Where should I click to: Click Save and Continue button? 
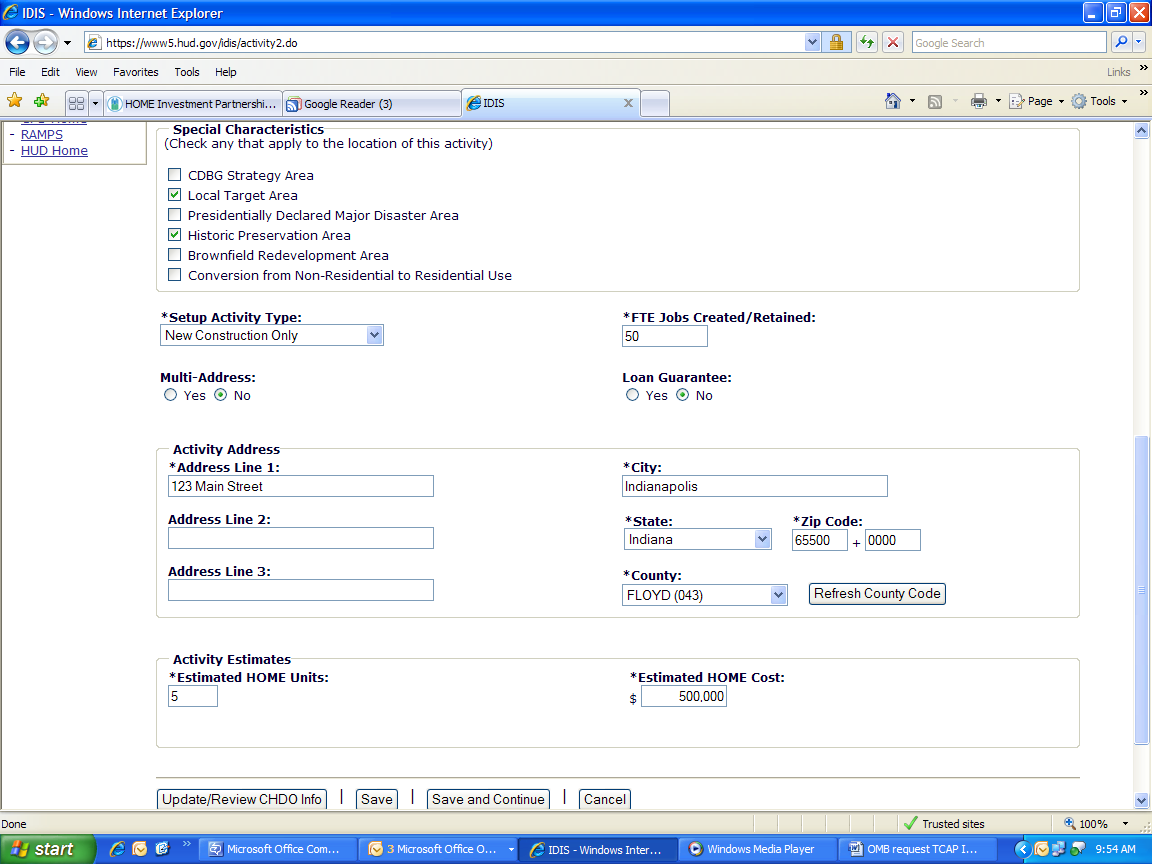(489, 799)
